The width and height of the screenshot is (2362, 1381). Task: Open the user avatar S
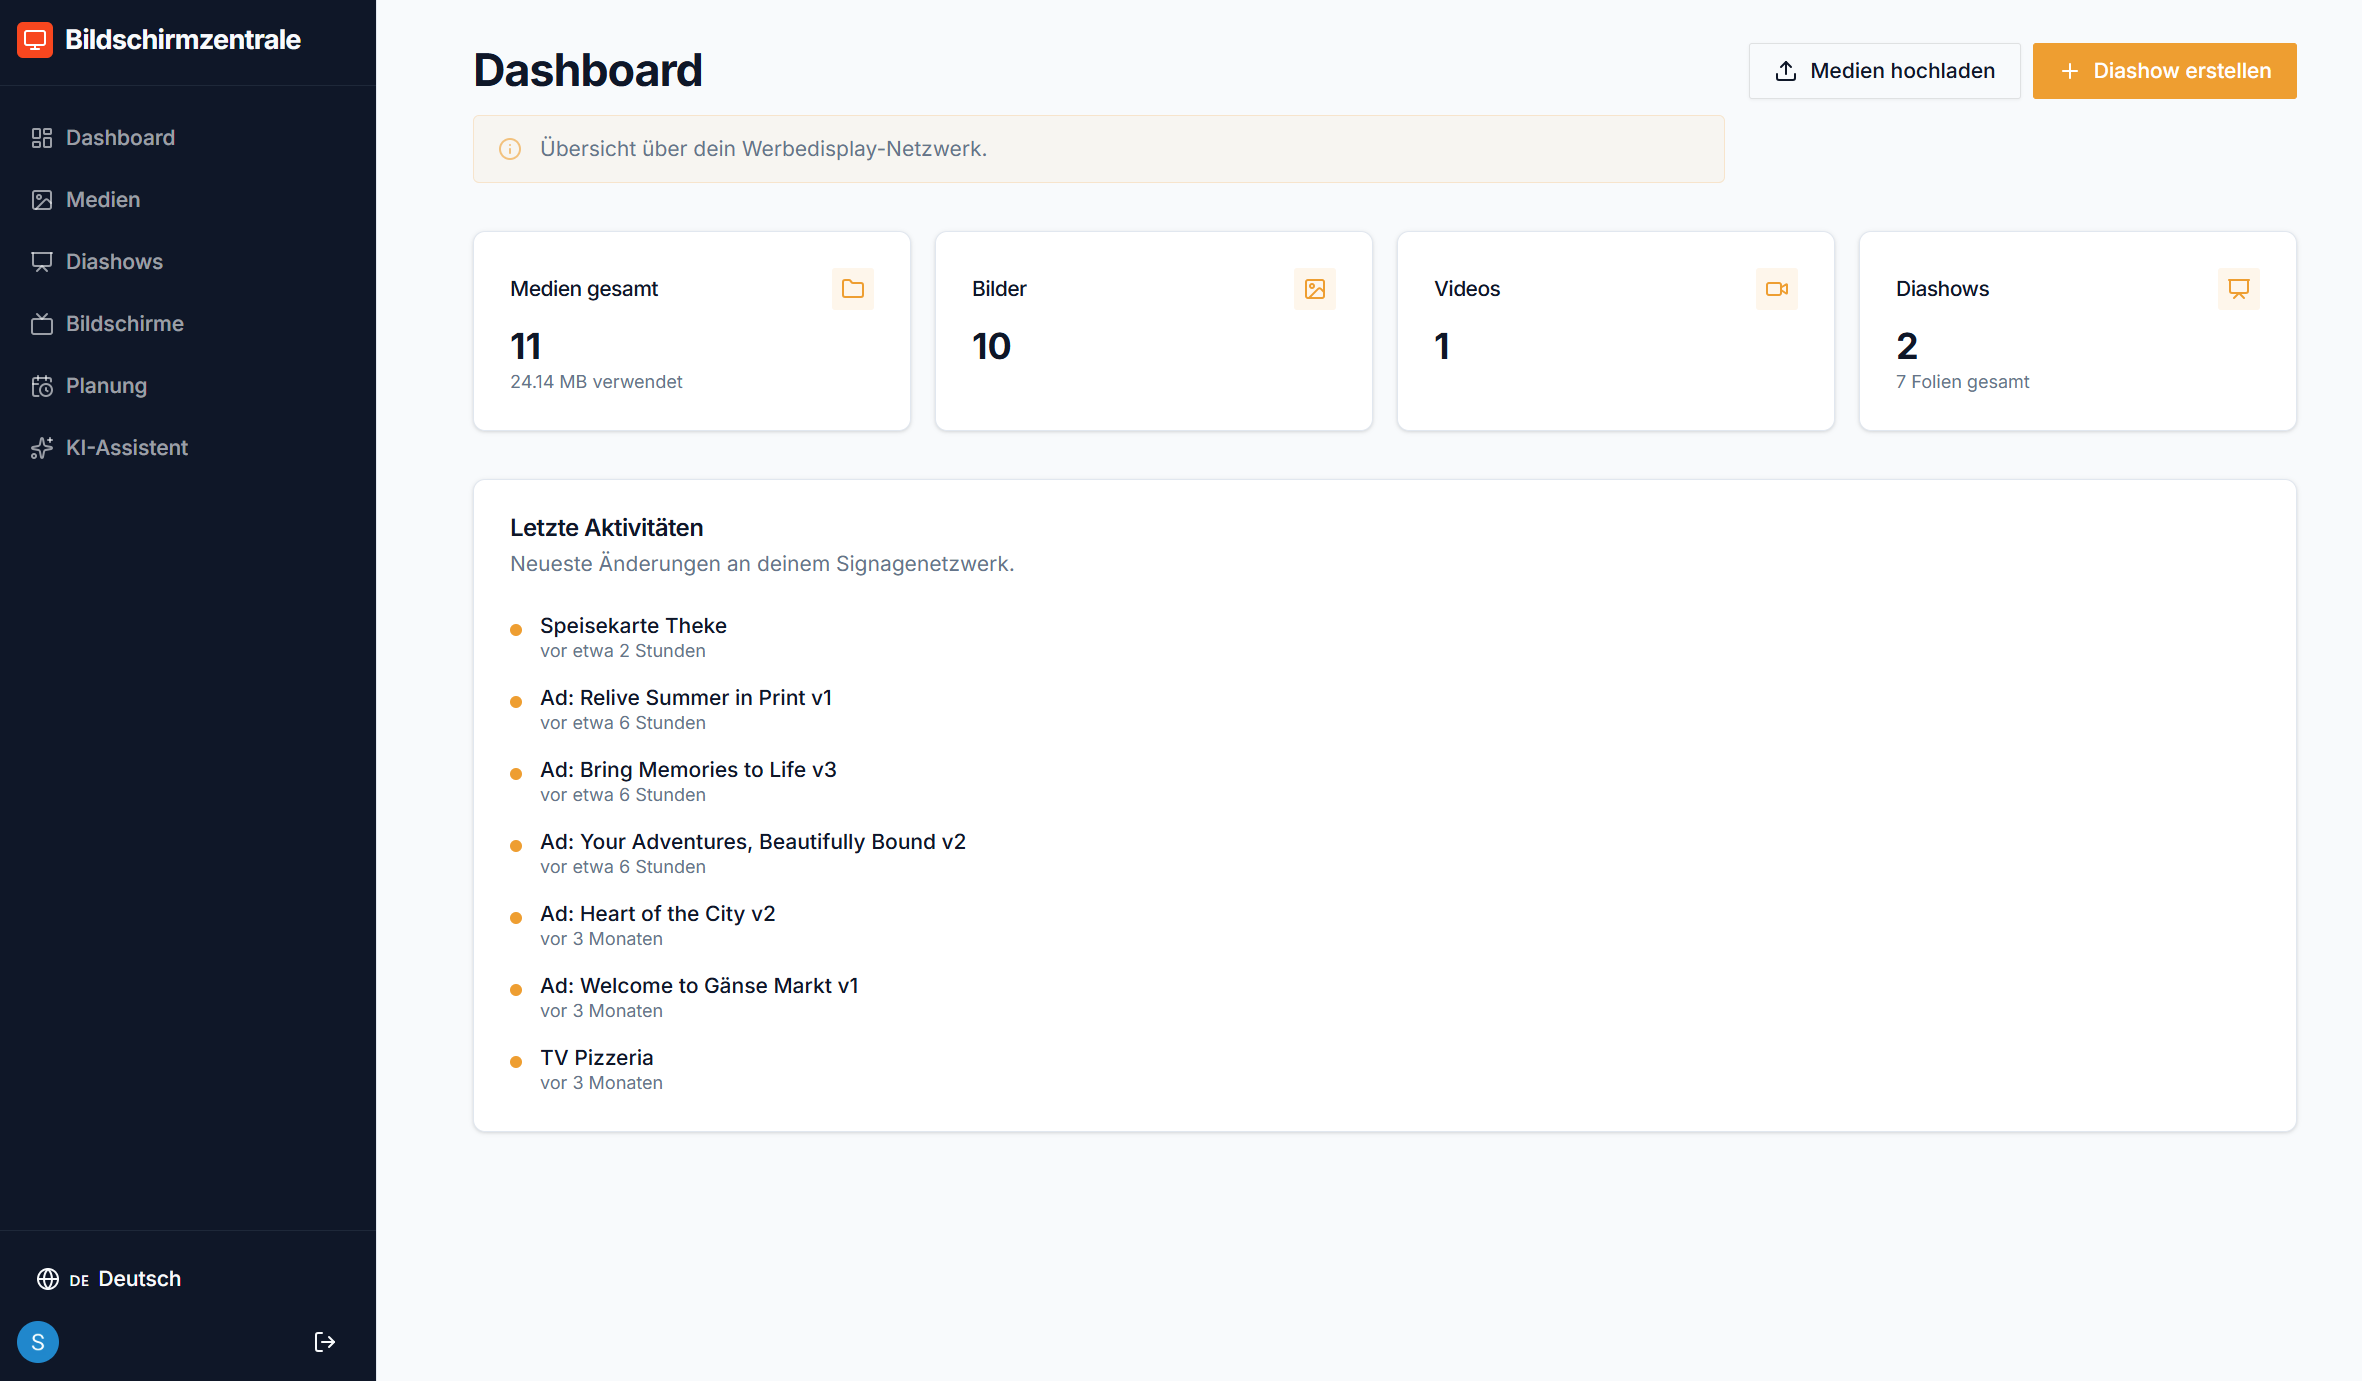(x=38, y=1342)
